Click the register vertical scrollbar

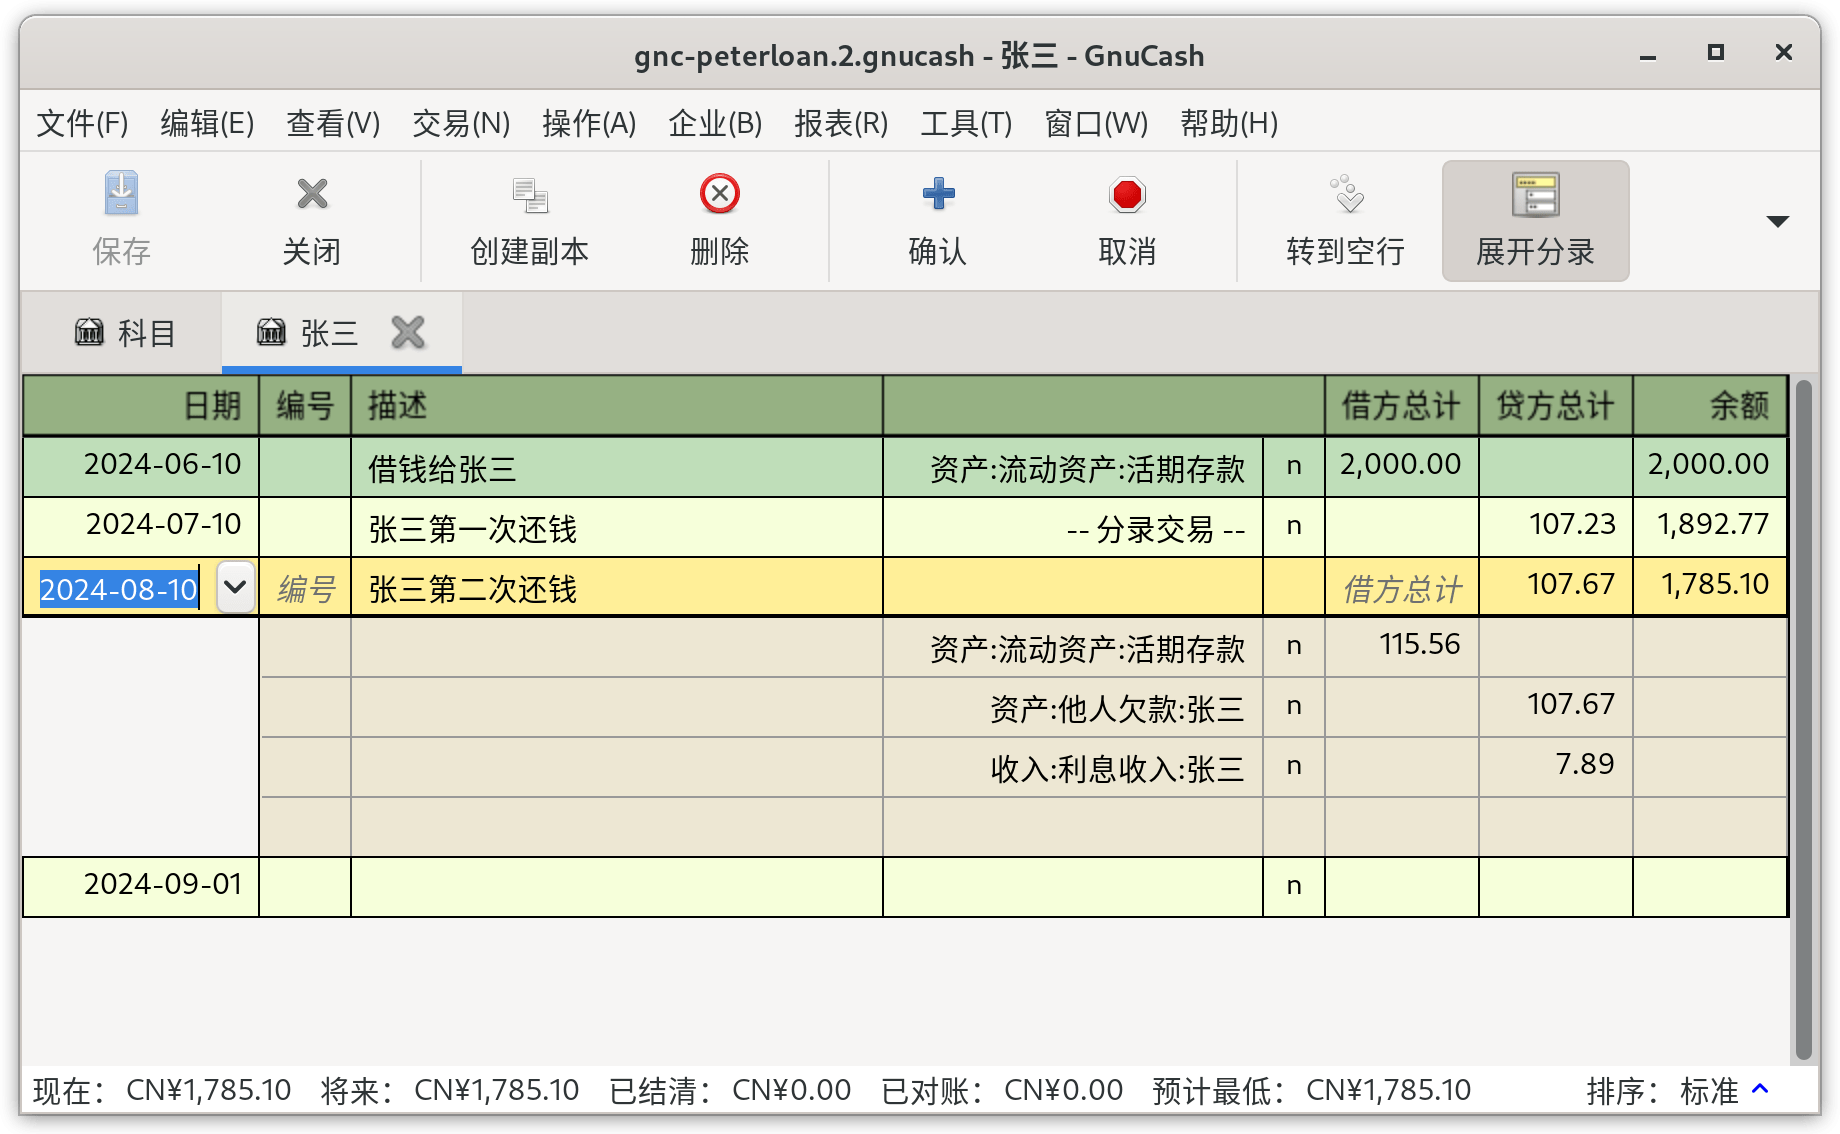(1803, 718)
